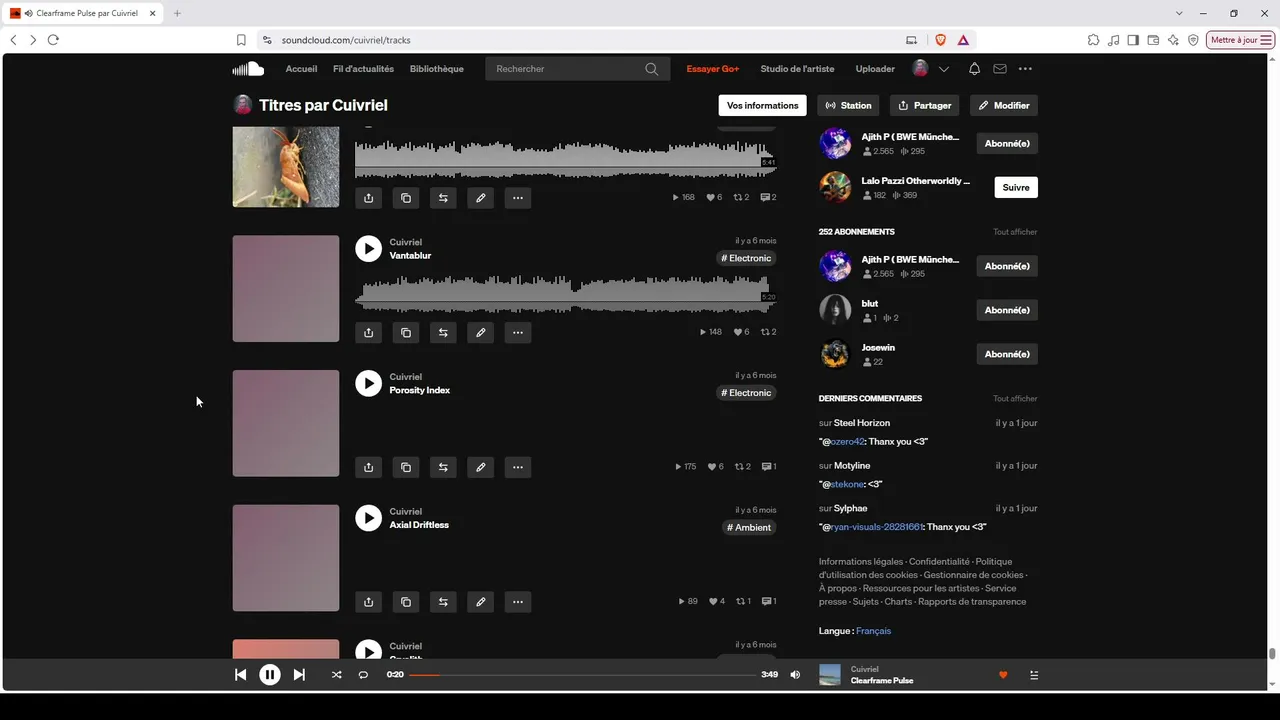Click the Vos informations button
Image resolution: width=1280 pixels, height=720 pixels.
763,105
